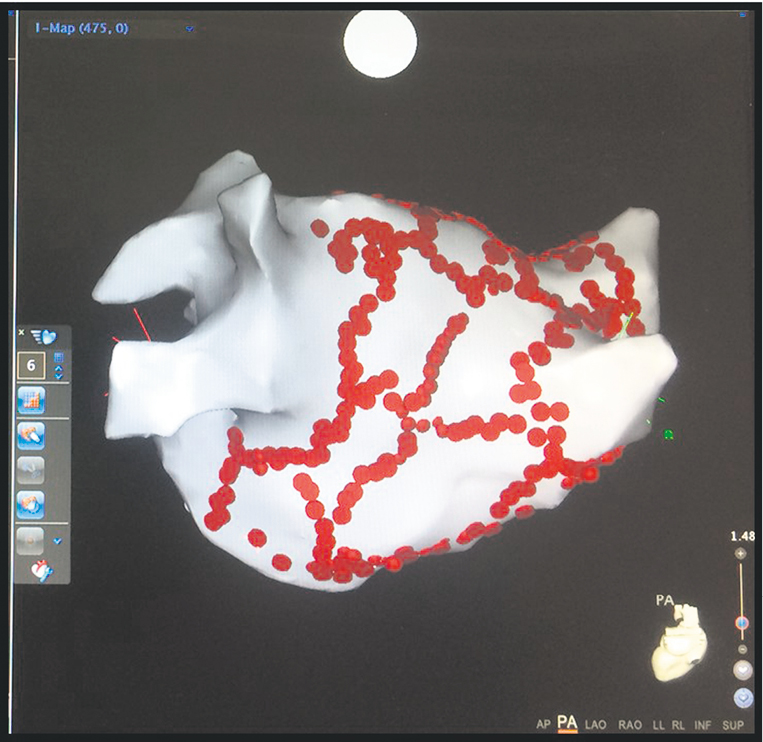The width and height of the screenshot is (763, 742).
Task: Expand the chevron beside the gray dot button
Action: [x=57, y=541]
